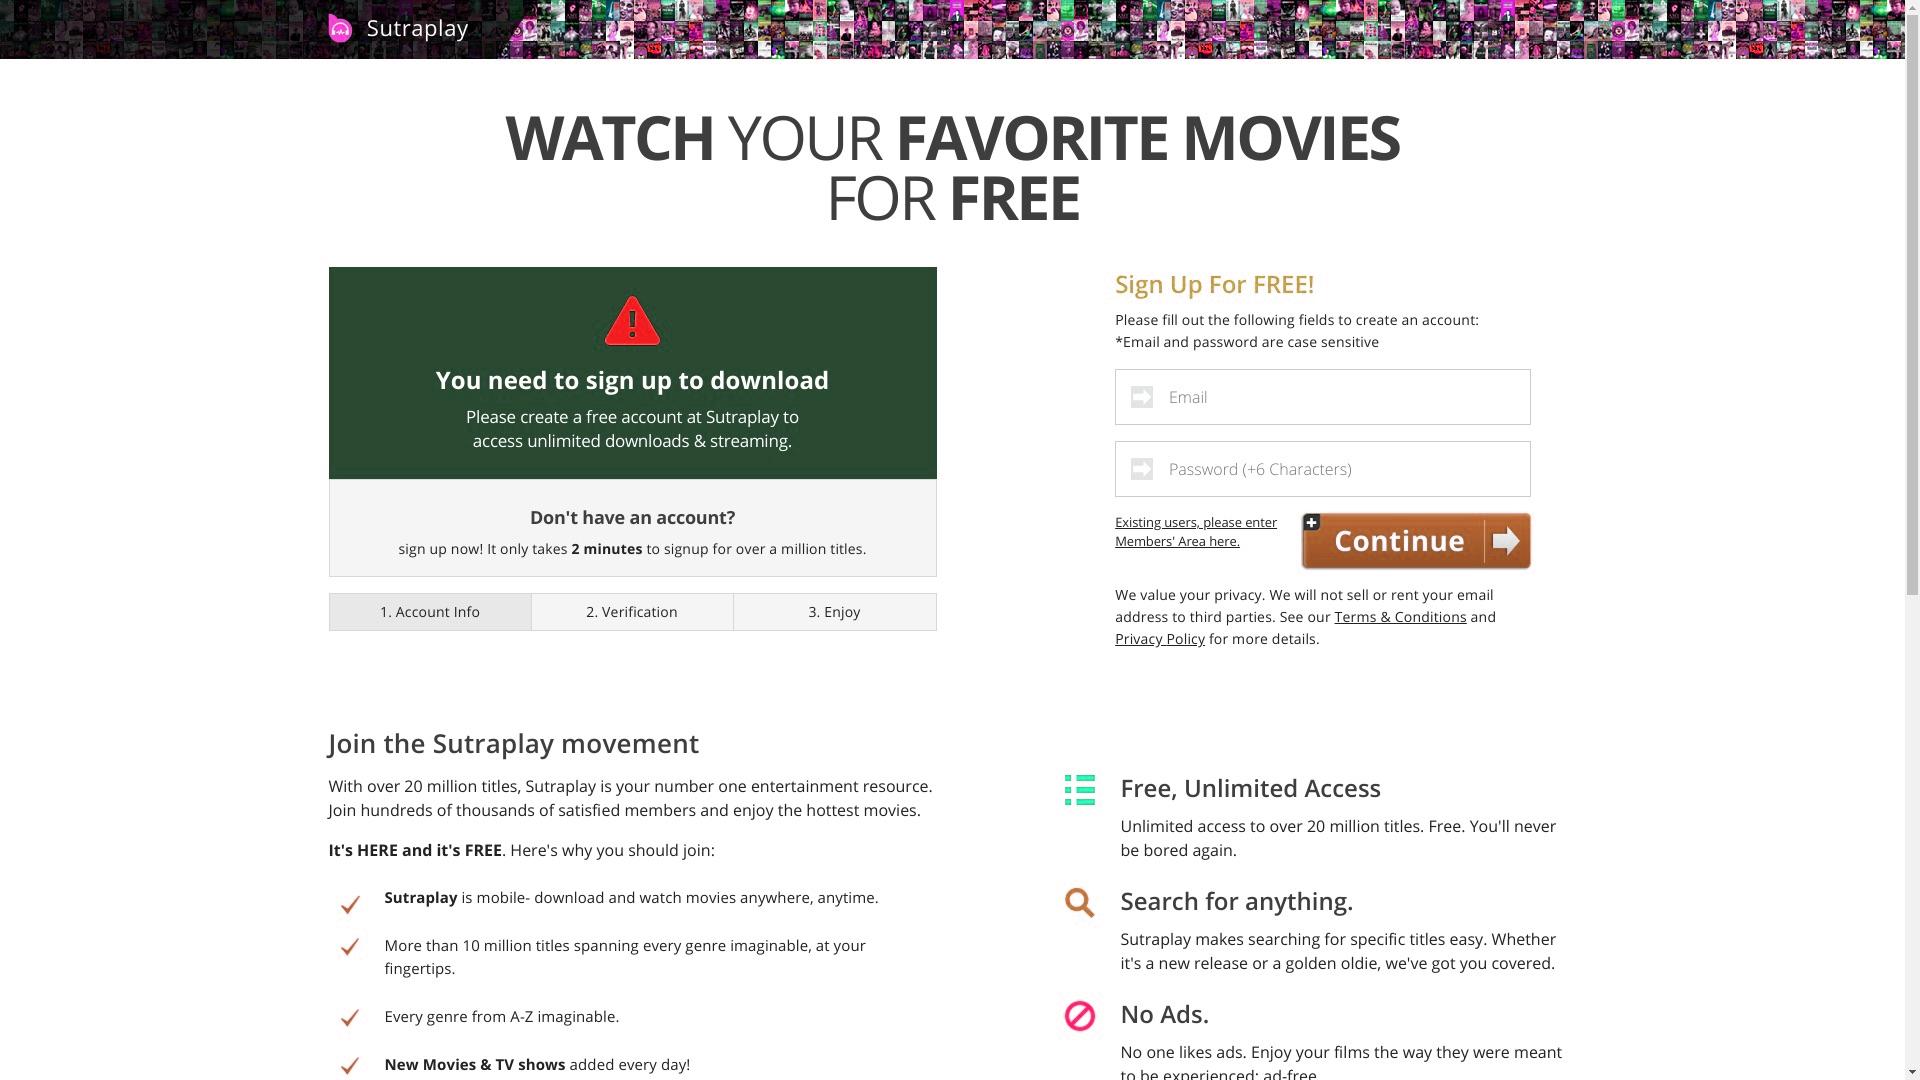Click the green list icon beside Free, Unlimited Access
Image resolution: width=1920 pixels, height=1080 pixels.
point(1080,790)
